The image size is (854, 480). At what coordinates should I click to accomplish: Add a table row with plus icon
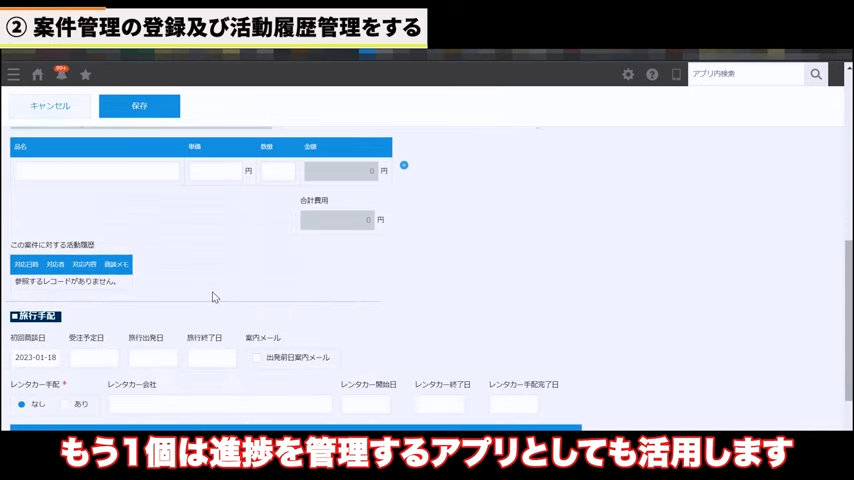point(404,165)
